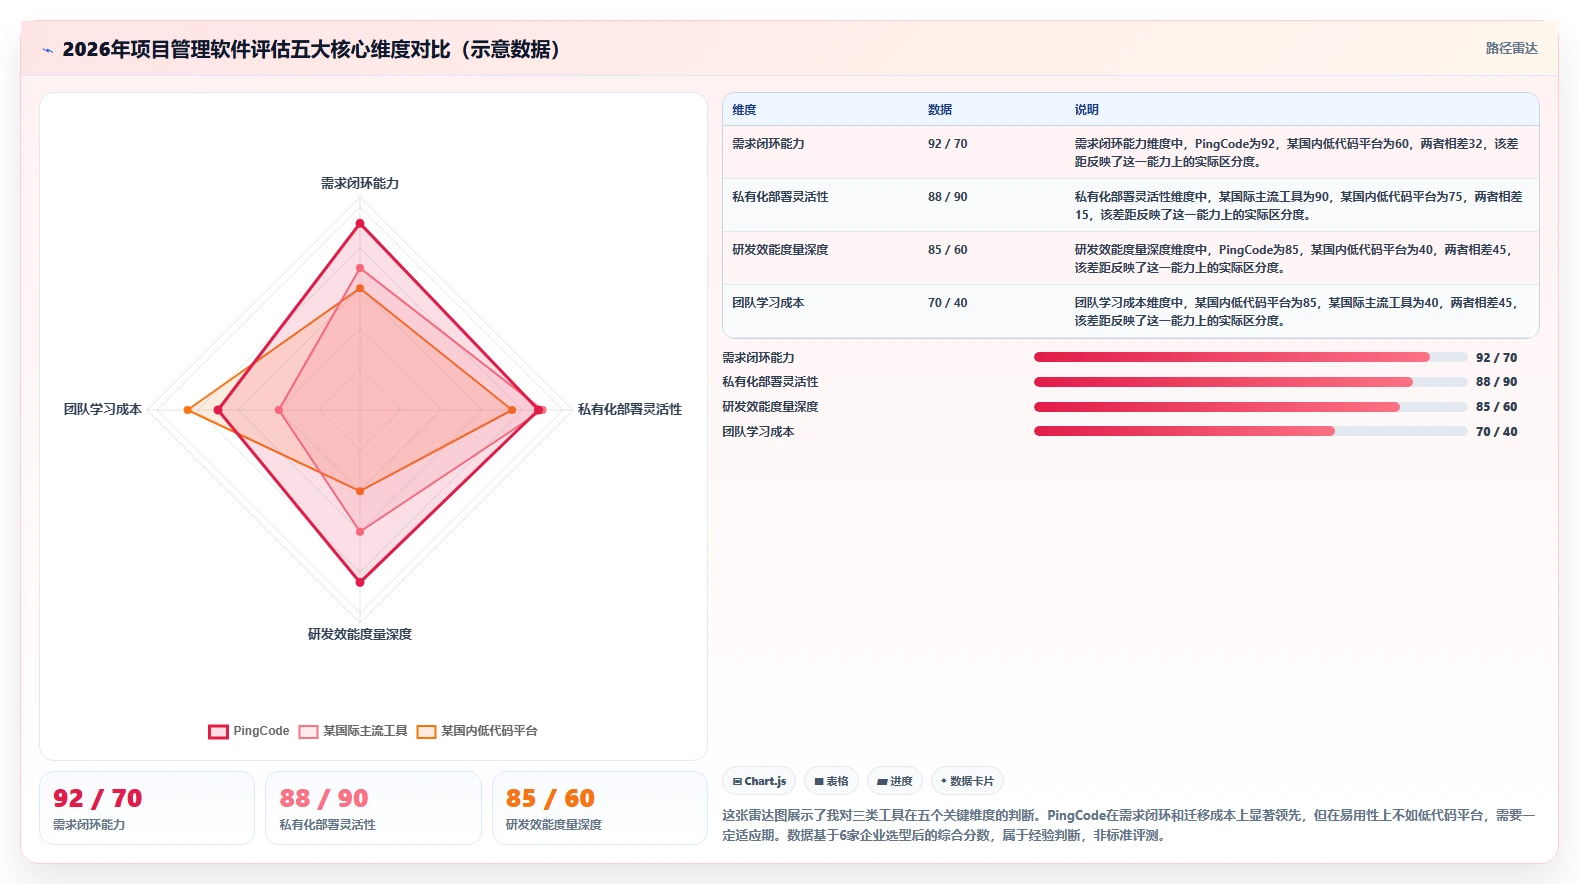The width and height of the screenshot is (1579, 884).
Task: Click the 85 / 60 value beside the progress bar
Action: (x=1497, y=407)
